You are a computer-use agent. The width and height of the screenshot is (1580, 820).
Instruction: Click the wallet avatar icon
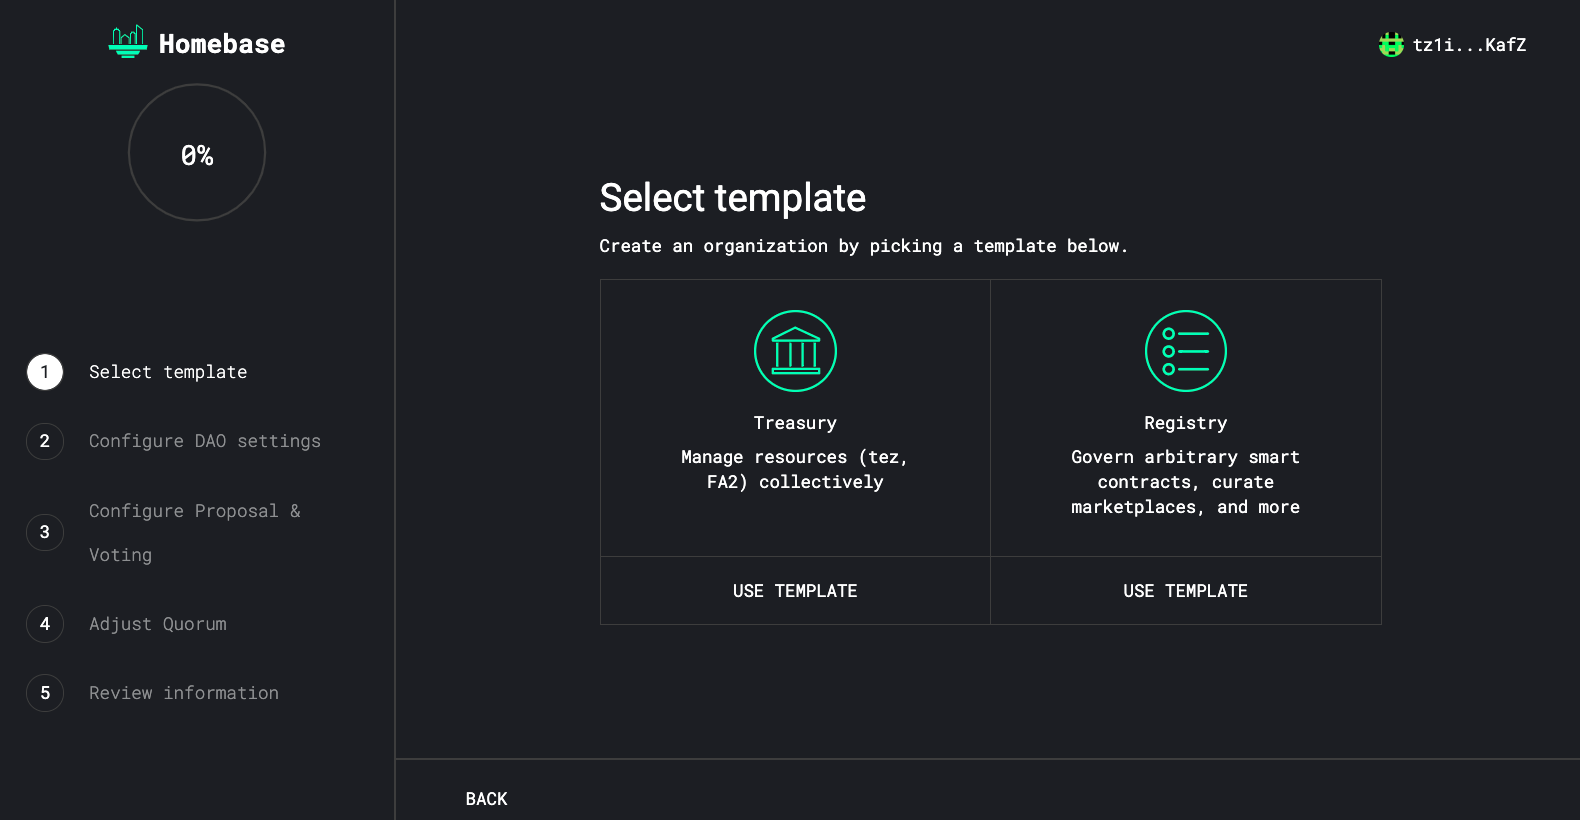click(1391, 45)
